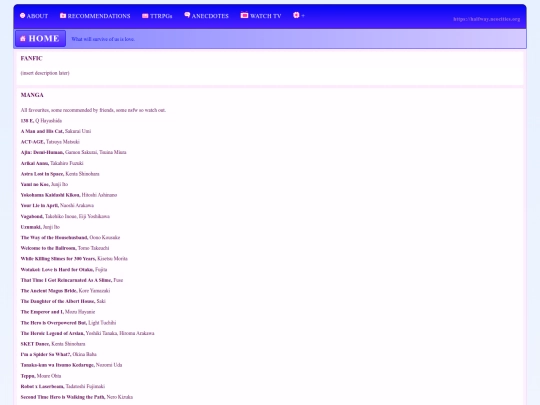Click the MANGA section heading
540x405 pixels.
point(32,95)
